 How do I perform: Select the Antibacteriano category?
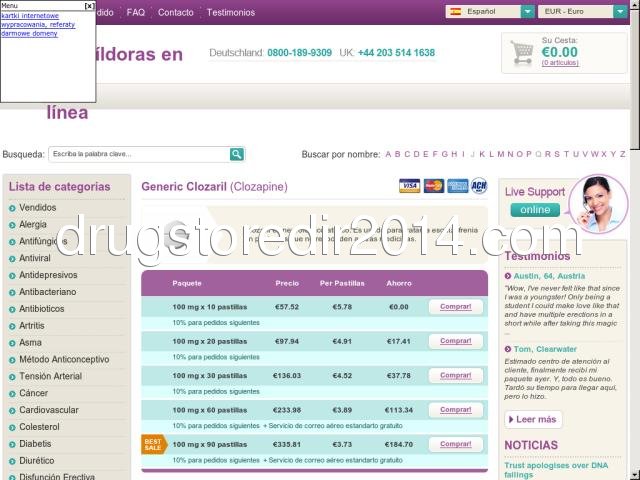click(47, 292)
